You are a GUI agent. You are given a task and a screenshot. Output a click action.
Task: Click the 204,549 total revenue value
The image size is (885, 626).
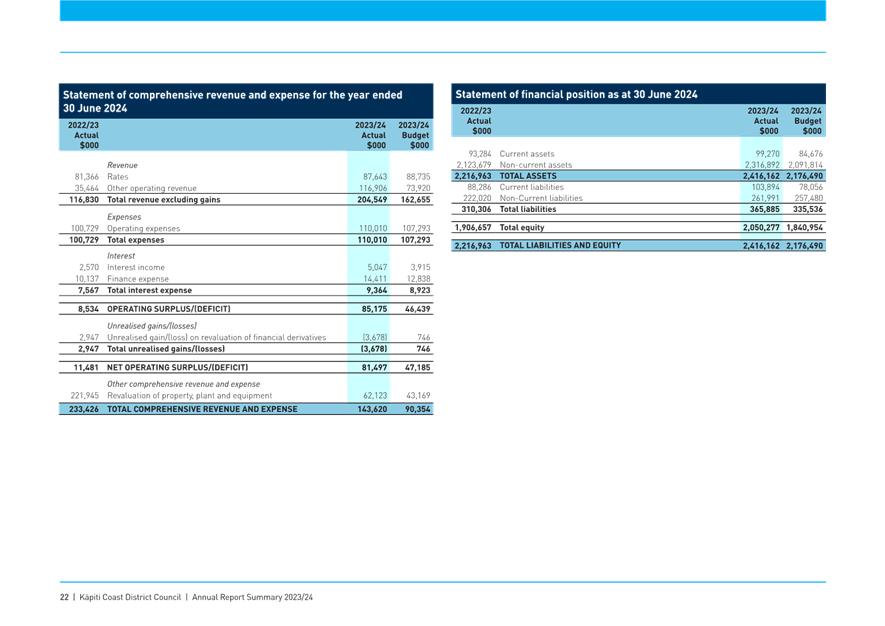pyautogui.click(x=372, y=199)
